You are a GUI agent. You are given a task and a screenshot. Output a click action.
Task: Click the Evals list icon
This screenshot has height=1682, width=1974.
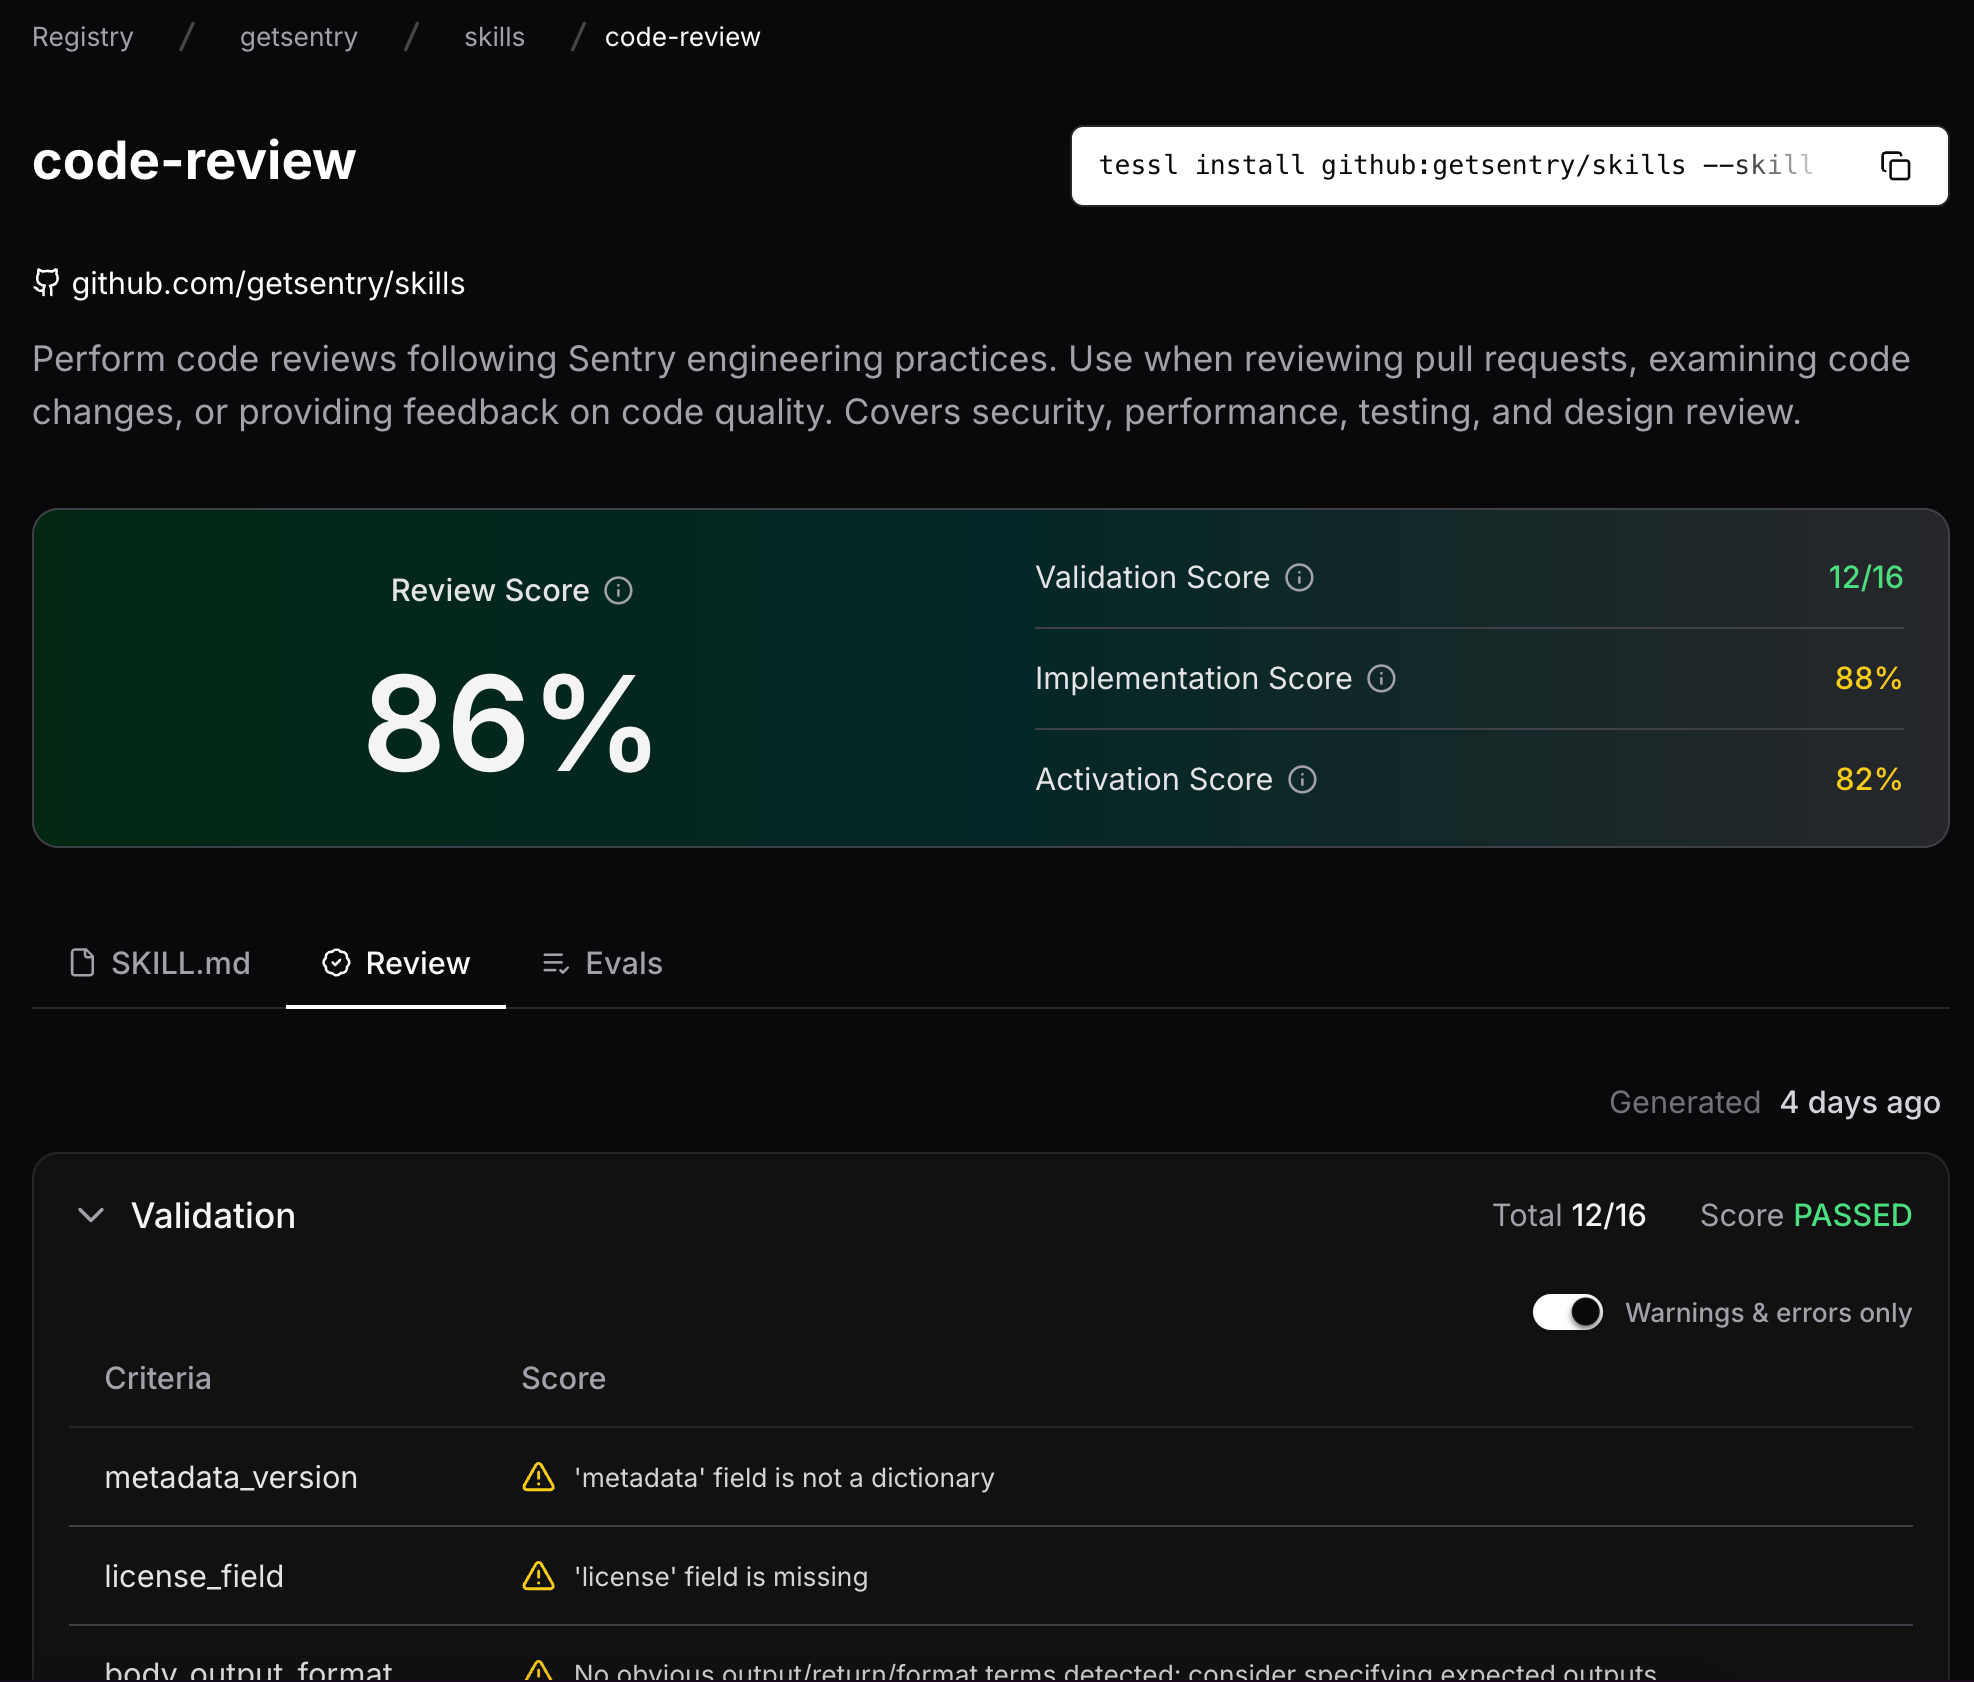(555, 963)
